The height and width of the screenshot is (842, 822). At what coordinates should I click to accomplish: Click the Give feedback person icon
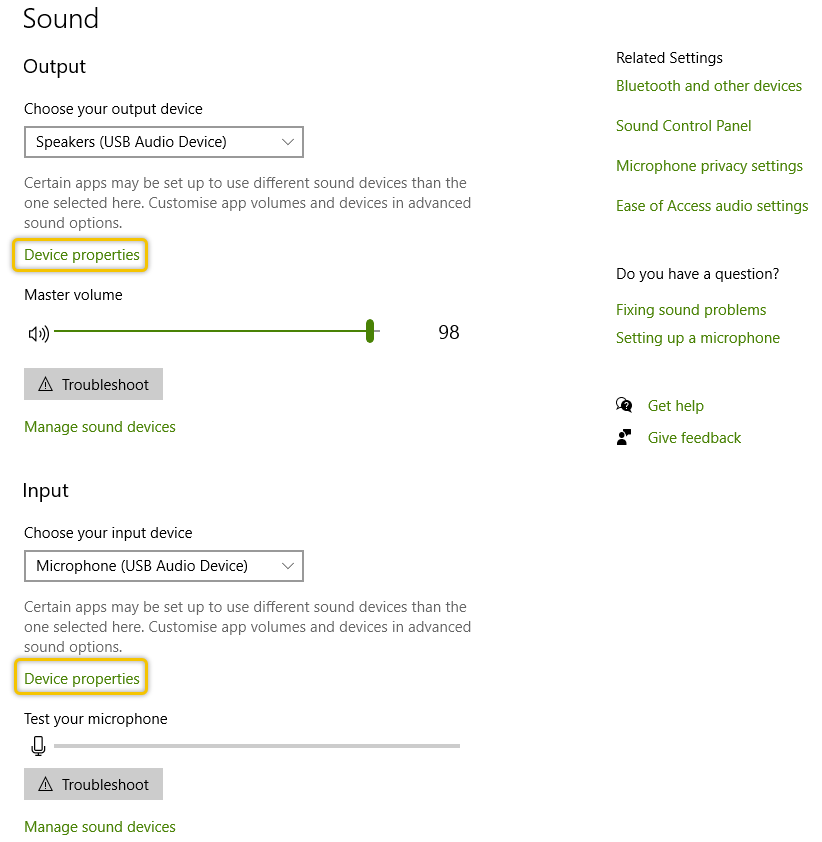(624, 437)
